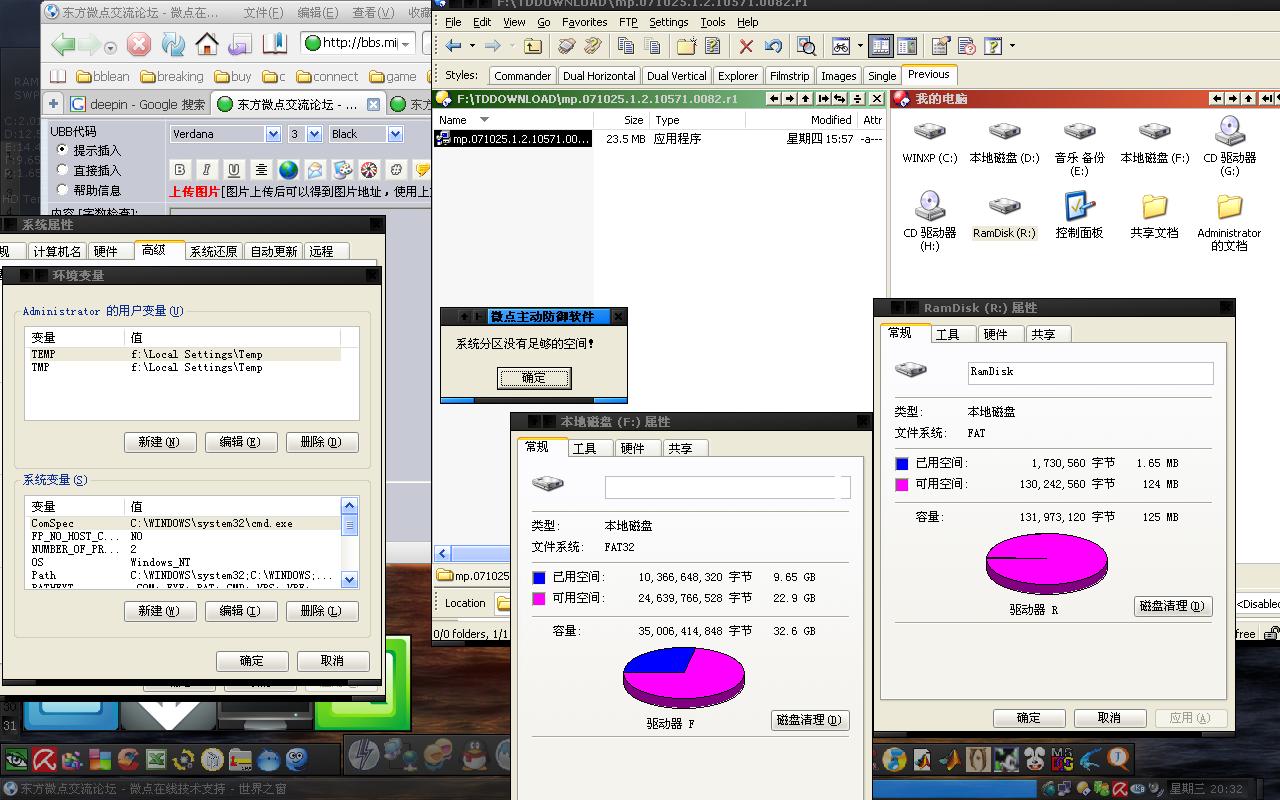Open the 系统还原 tab in System Properties
The width and height of the screenshot is (1280, 800).
(x=214, y=252)
